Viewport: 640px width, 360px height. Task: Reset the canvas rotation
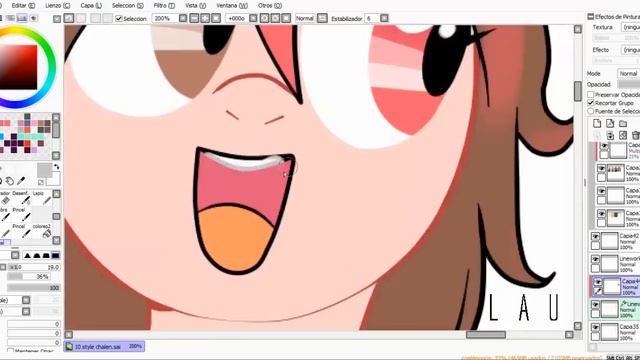point(286,18)
